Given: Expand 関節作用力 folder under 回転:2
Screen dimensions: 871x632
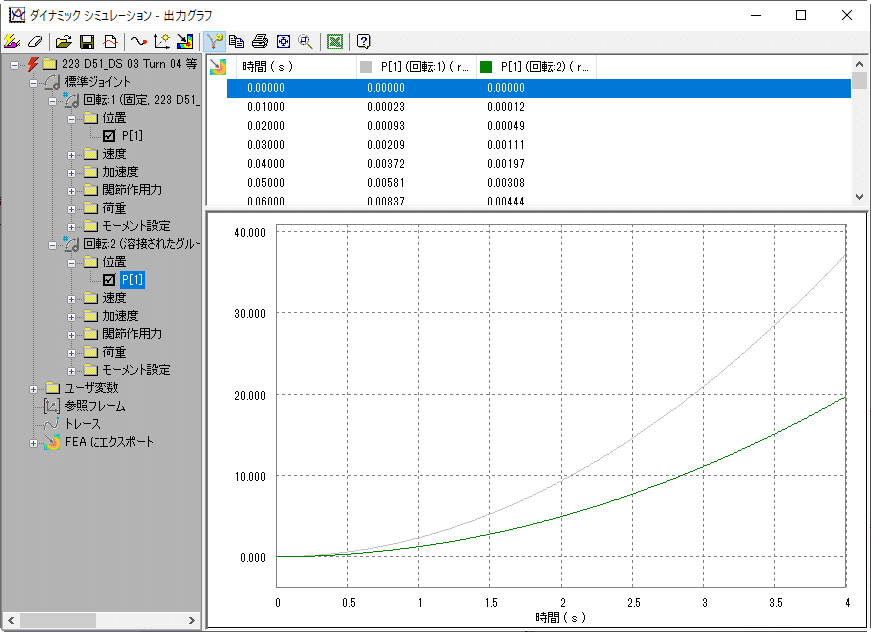Looking at the screenshot, I should [71, 335].
